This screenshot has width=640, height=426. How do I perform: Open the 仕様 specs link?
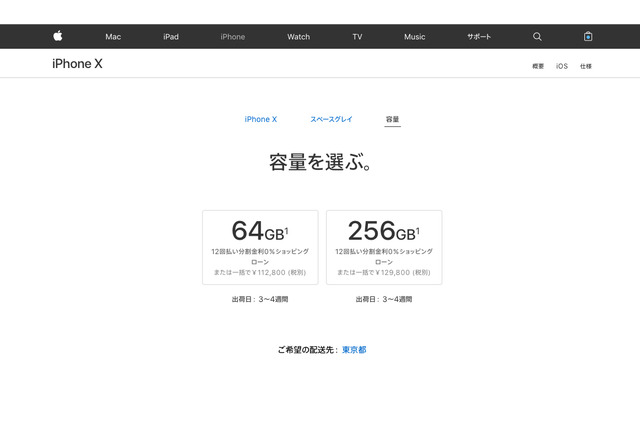[586, 66]
